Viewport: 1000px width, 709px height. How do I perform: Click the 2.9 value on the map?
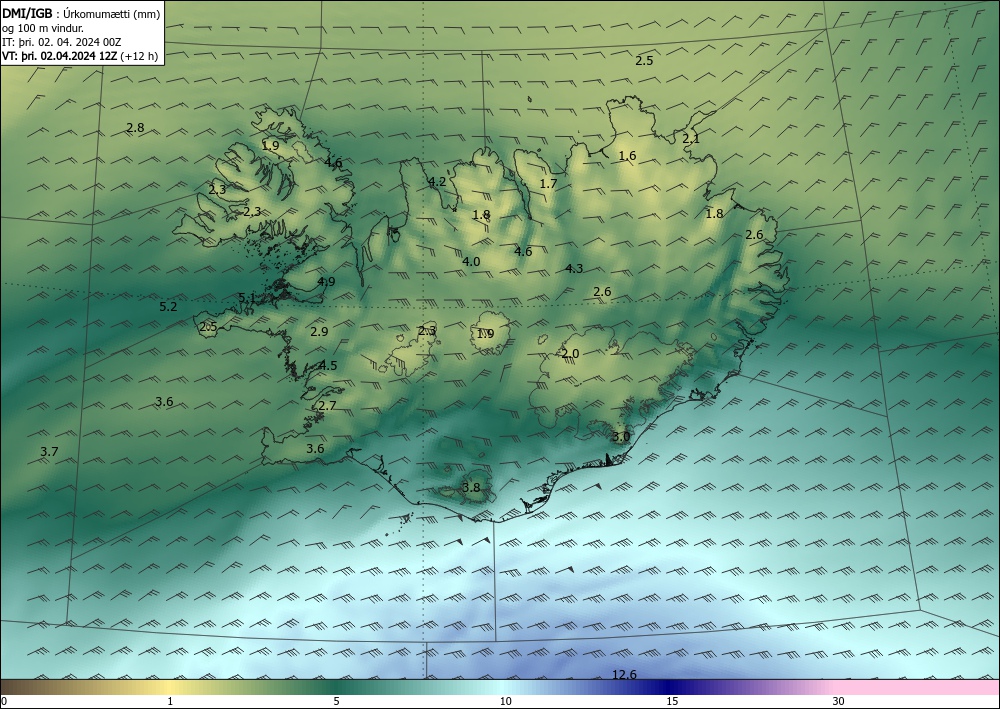coord(320,332)
